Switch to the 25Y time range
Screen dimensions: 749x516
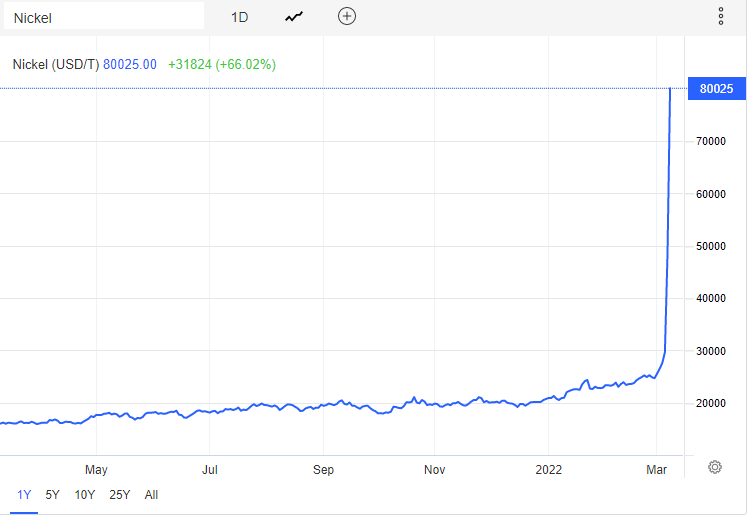coord(119,494)
